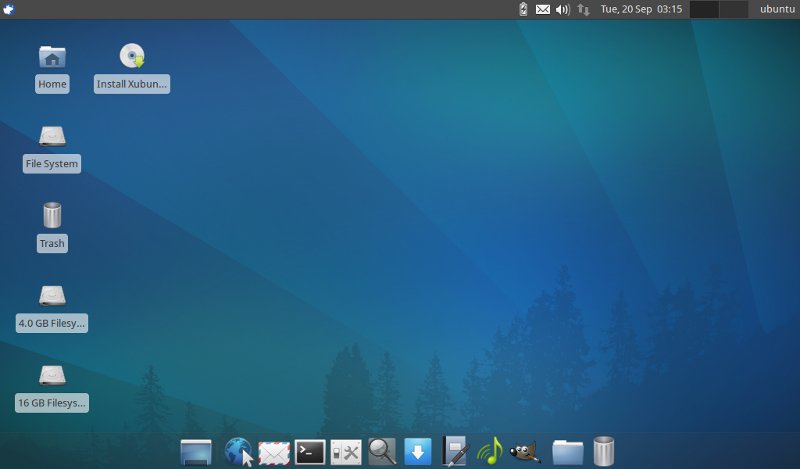Select the 16 GB Filesystem desktop drive
The width and height of the screenshot is (800, 469).
pyautogui.click(x=52, y=388)
